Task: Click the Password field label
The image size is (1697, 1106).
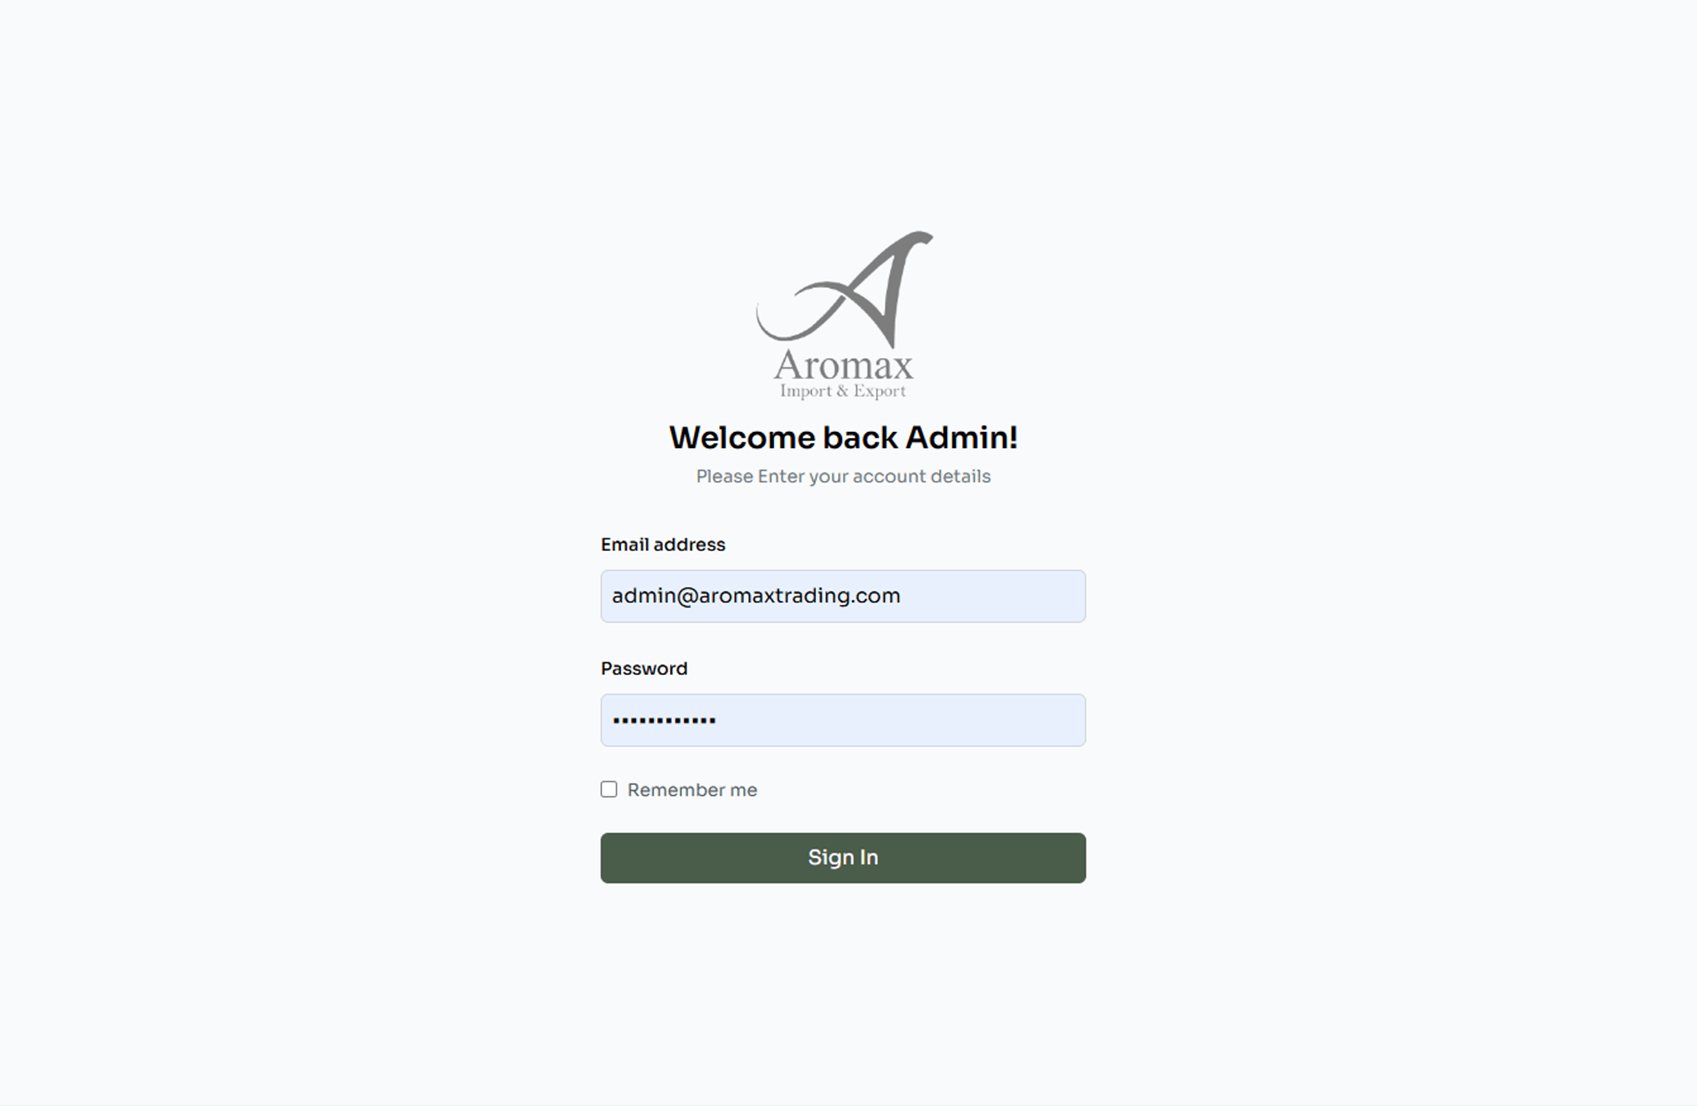Action: (644, 669)
